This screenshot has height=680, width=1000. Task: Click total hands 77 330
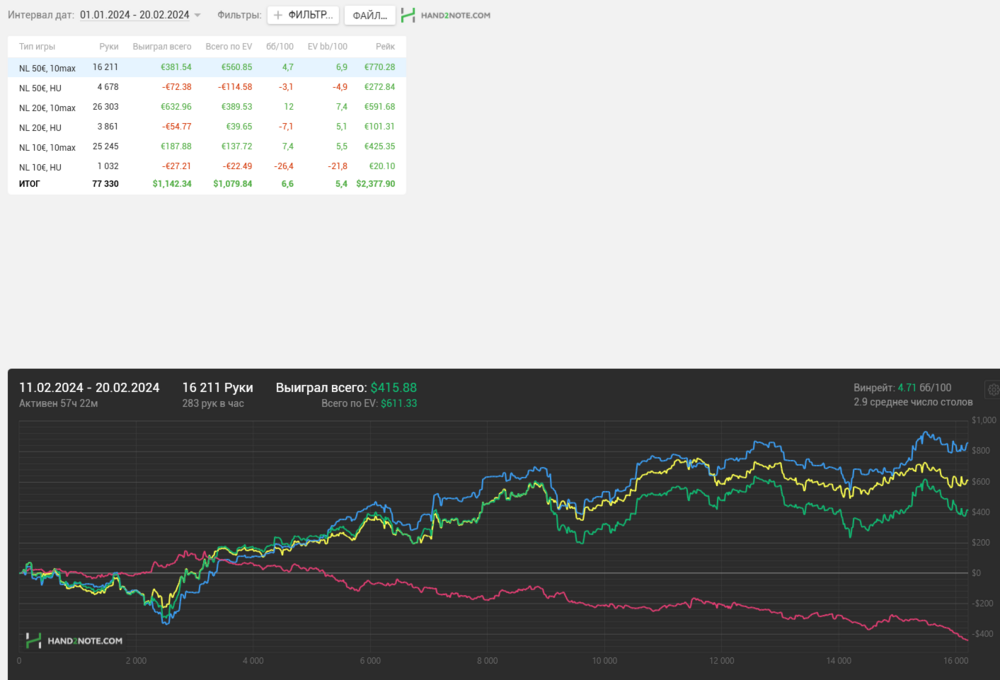coord(105,184)
